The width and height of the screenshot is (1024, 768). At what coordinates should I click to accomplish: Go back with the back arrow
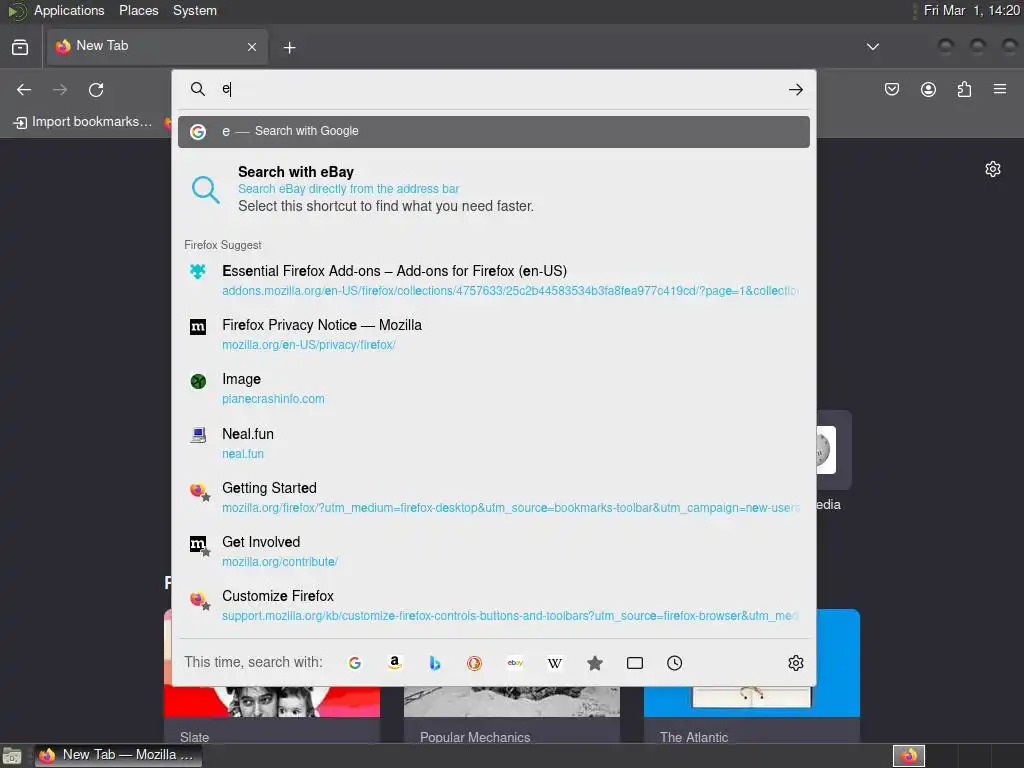(x=24, y=89)
